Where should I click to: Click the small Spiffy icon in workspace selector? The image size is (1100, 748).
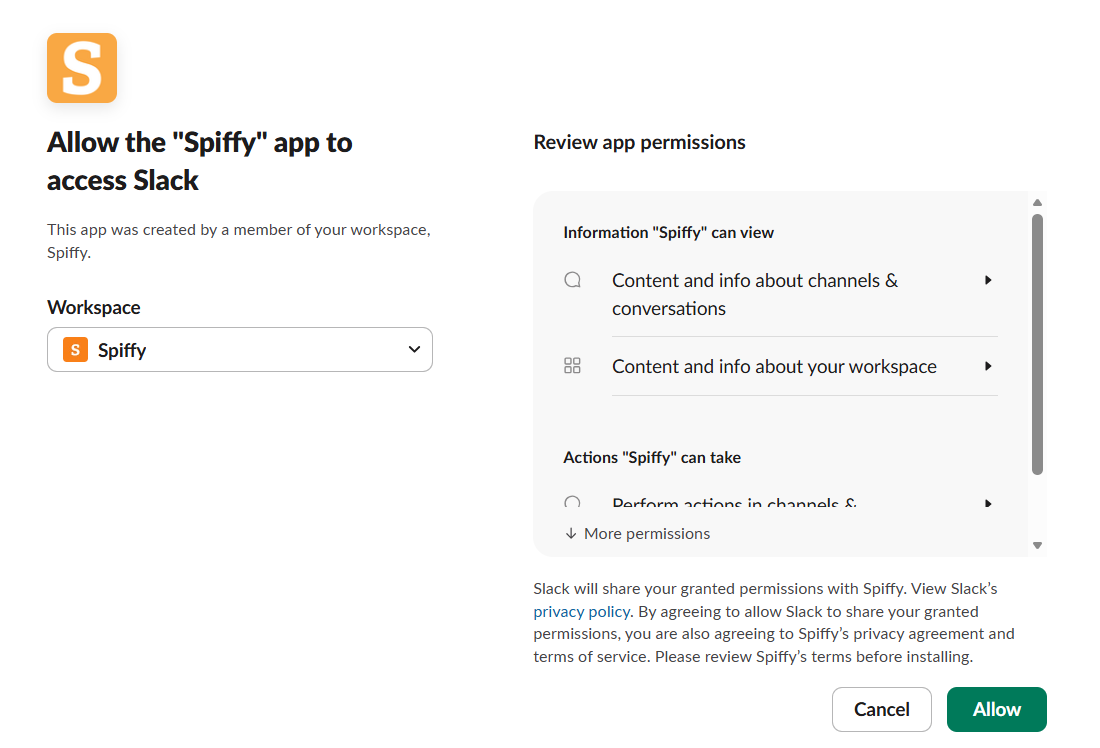[75, 350]
